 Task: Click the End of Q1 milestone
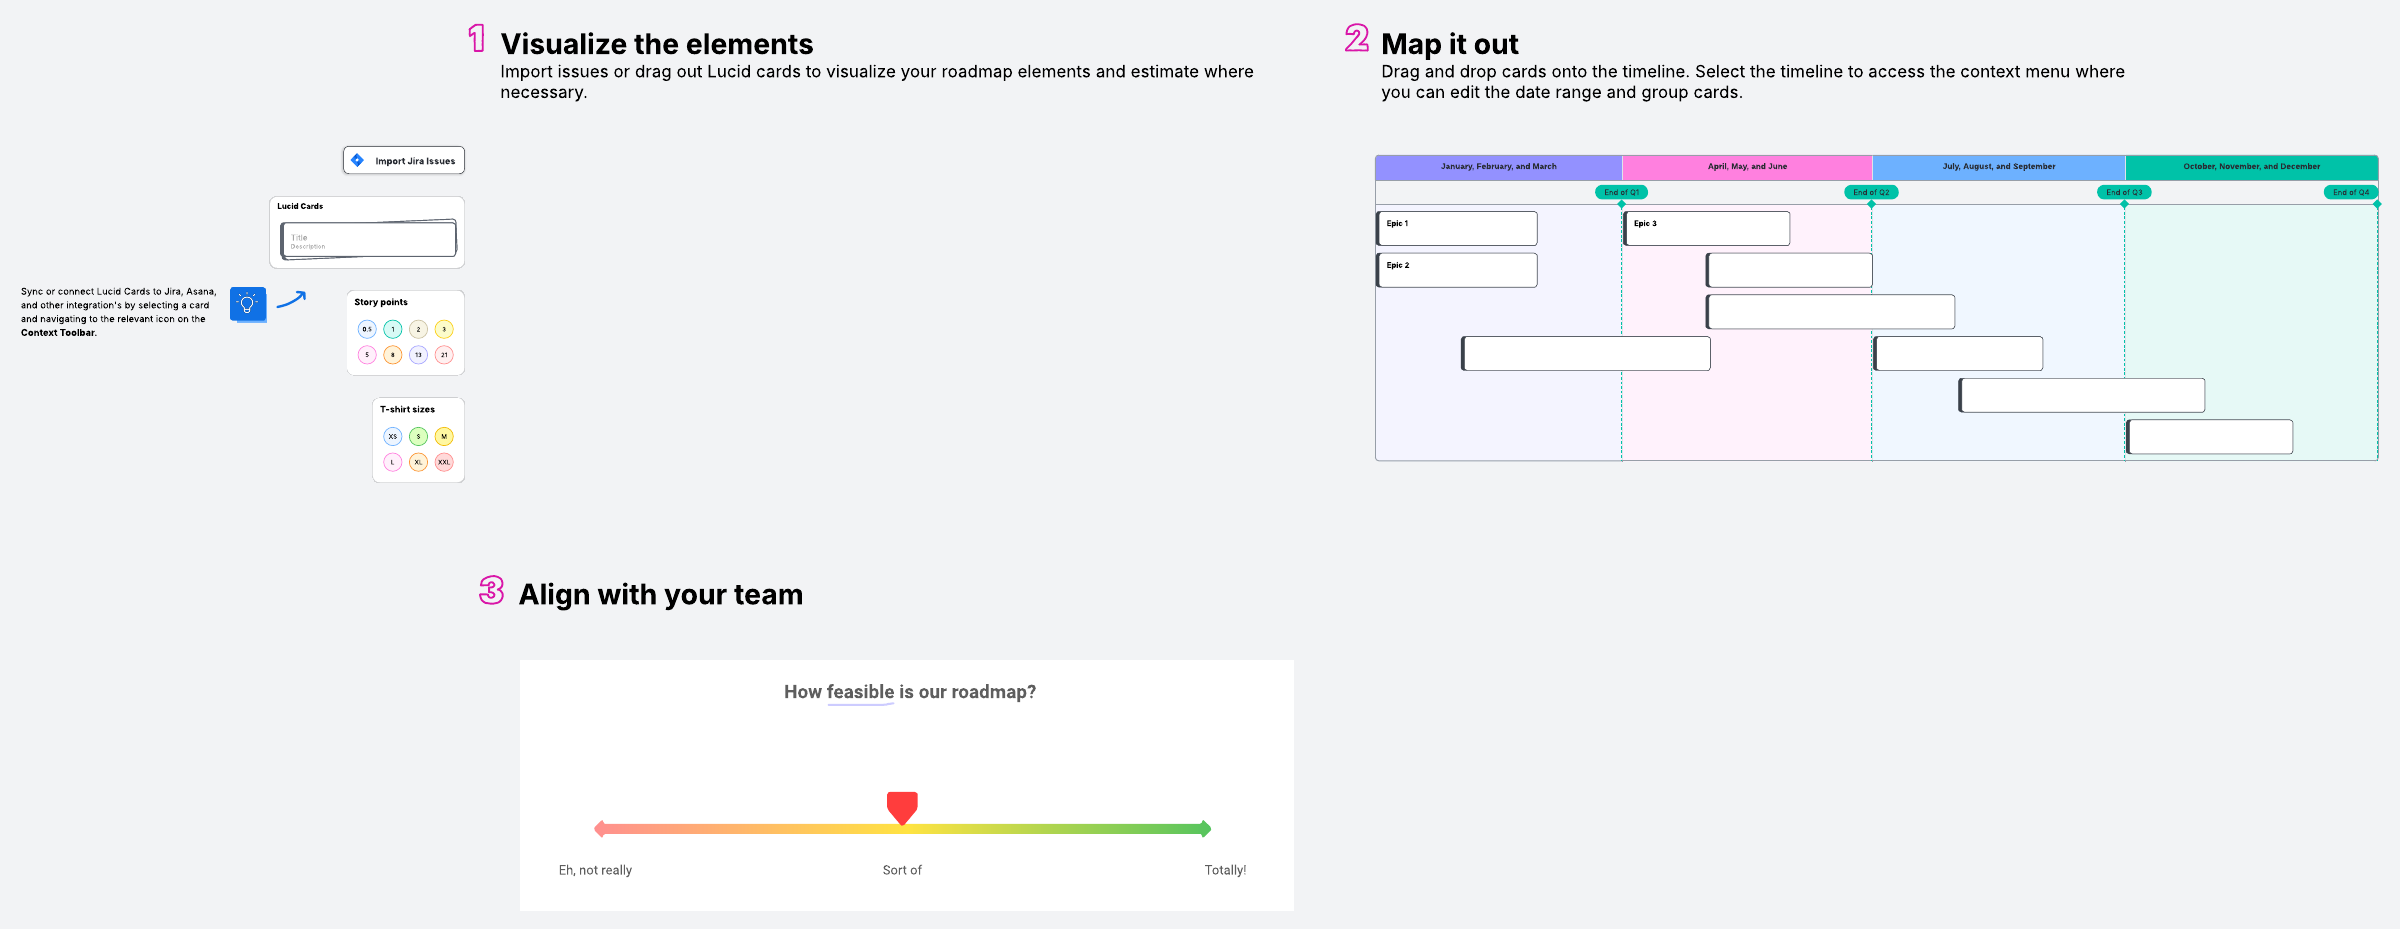(x=1621, y=192)
